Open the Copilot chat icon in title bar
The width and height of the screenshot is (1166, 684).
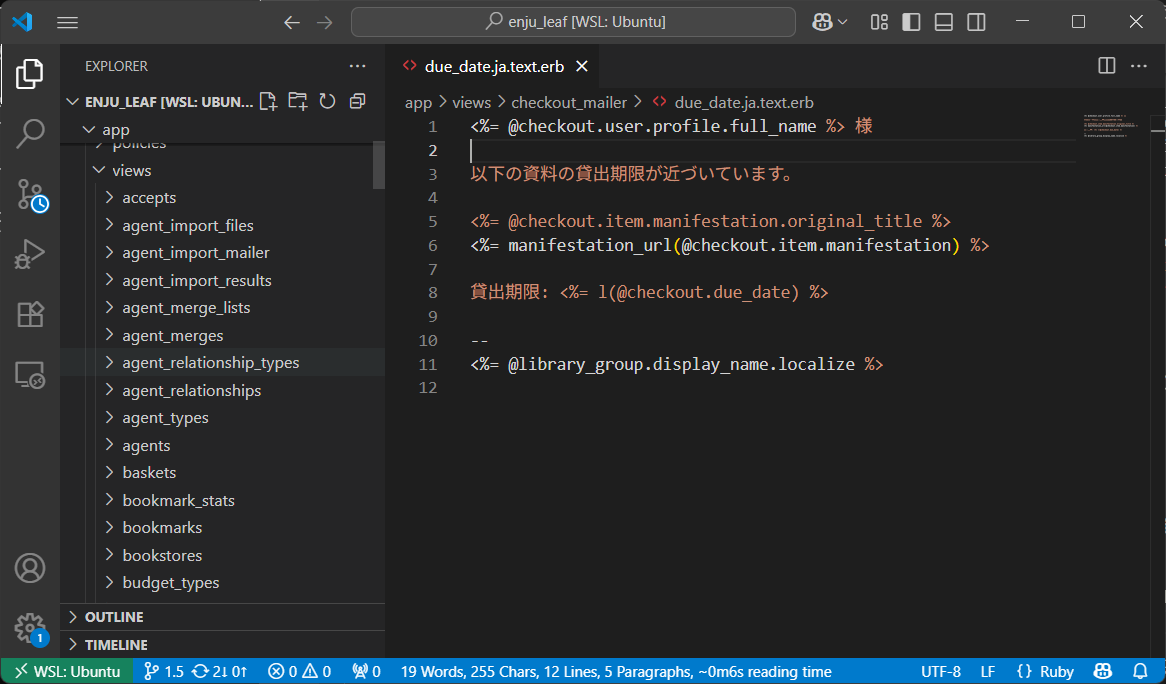822,22
